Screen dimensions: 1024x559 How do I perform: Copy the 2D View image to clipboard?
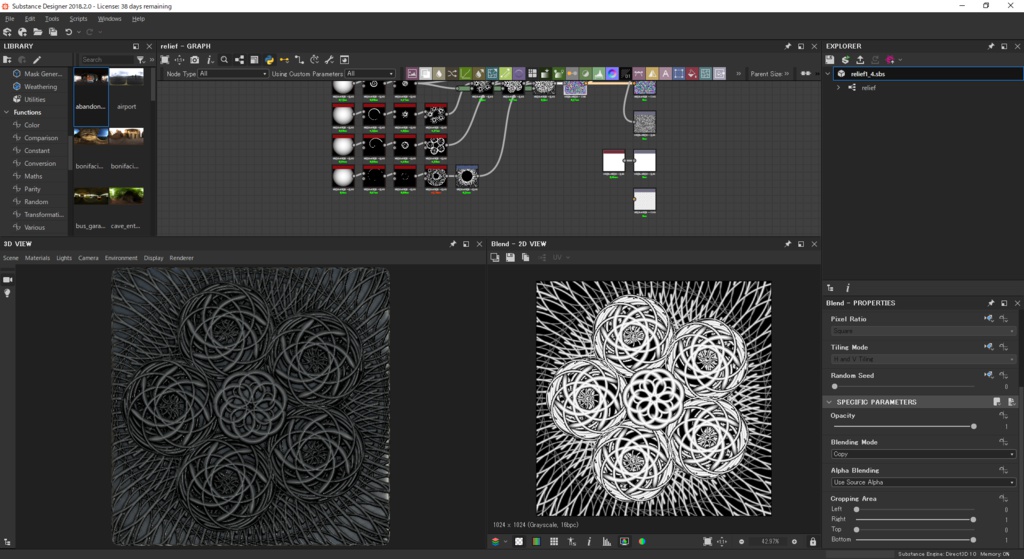click(526, 258)
